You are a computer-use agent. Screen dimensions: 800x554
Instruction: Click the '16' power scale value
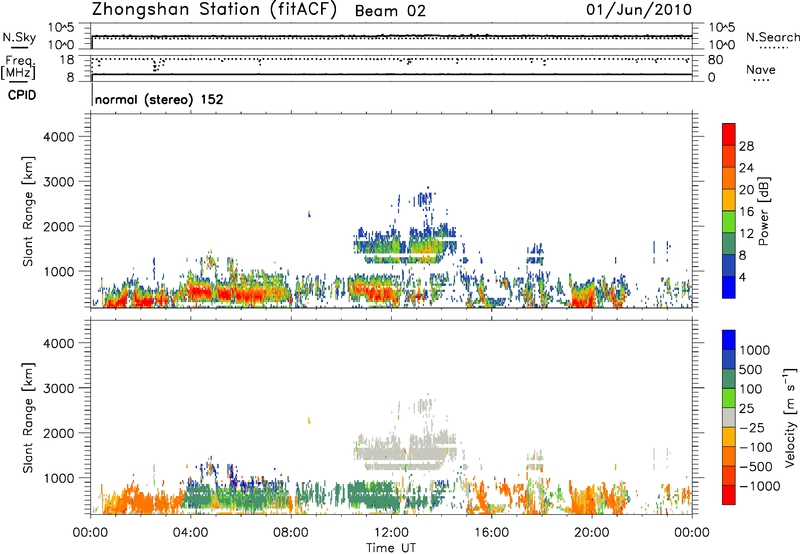746,212
